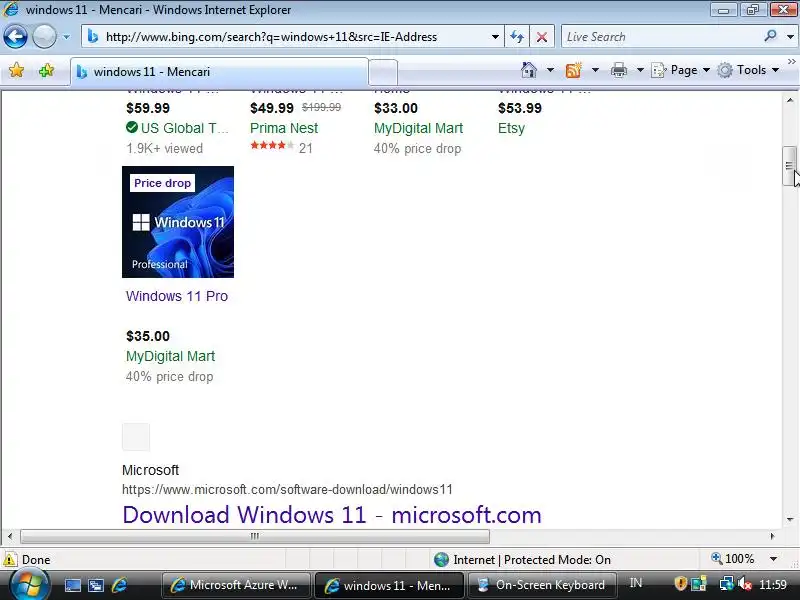Image resolution: width=800 pixels, height=600 pixels.
Task: Click Switch between windows quick launch icon
Action: point(96,585)
